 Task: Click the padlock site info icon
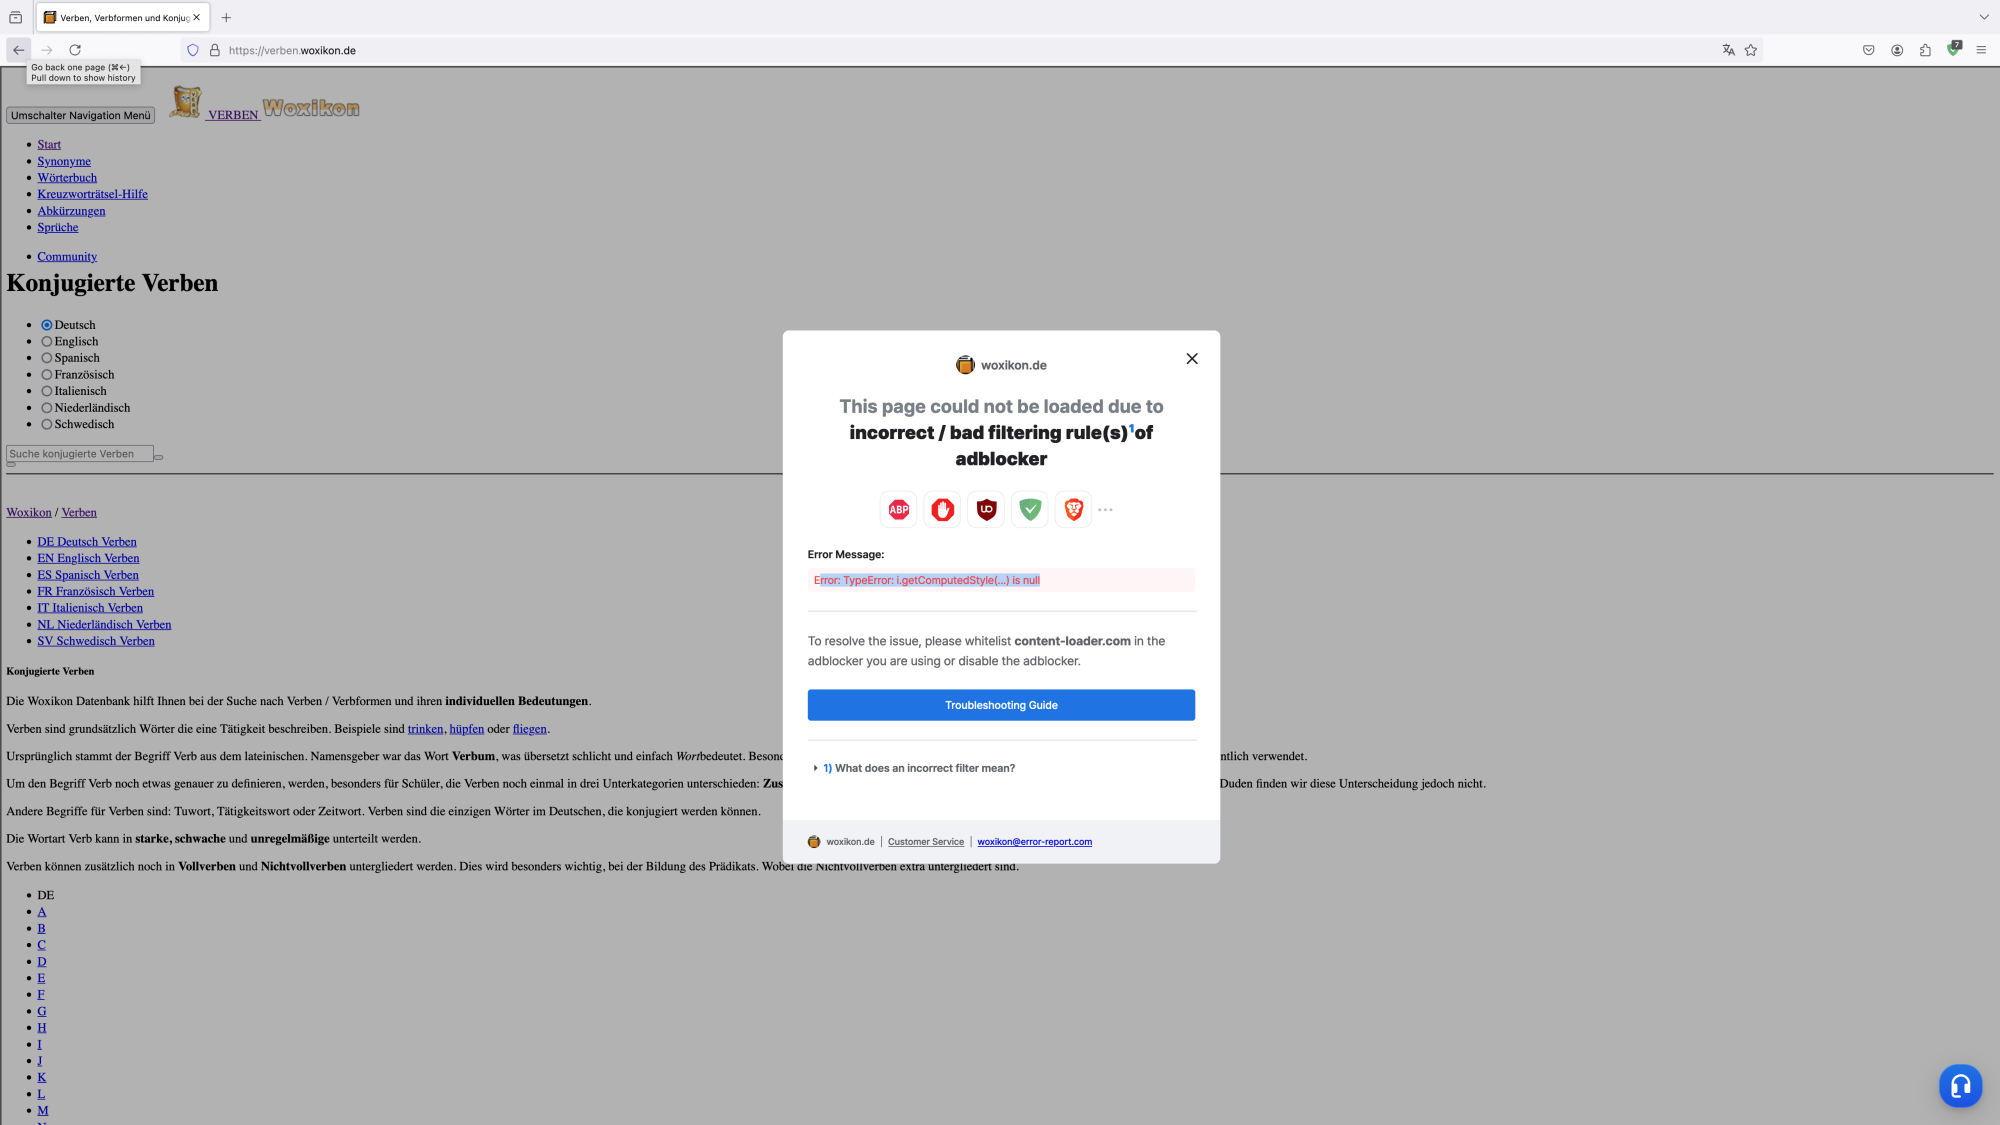[x=214, y=50]
